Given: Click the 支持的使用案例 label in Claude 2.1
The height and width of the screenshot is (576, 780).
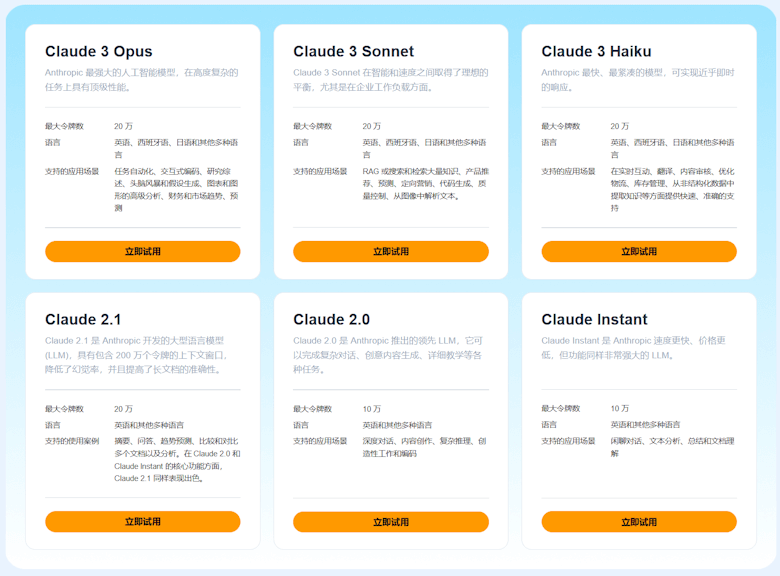Looking at the screenshot, I should pos(72,440).
